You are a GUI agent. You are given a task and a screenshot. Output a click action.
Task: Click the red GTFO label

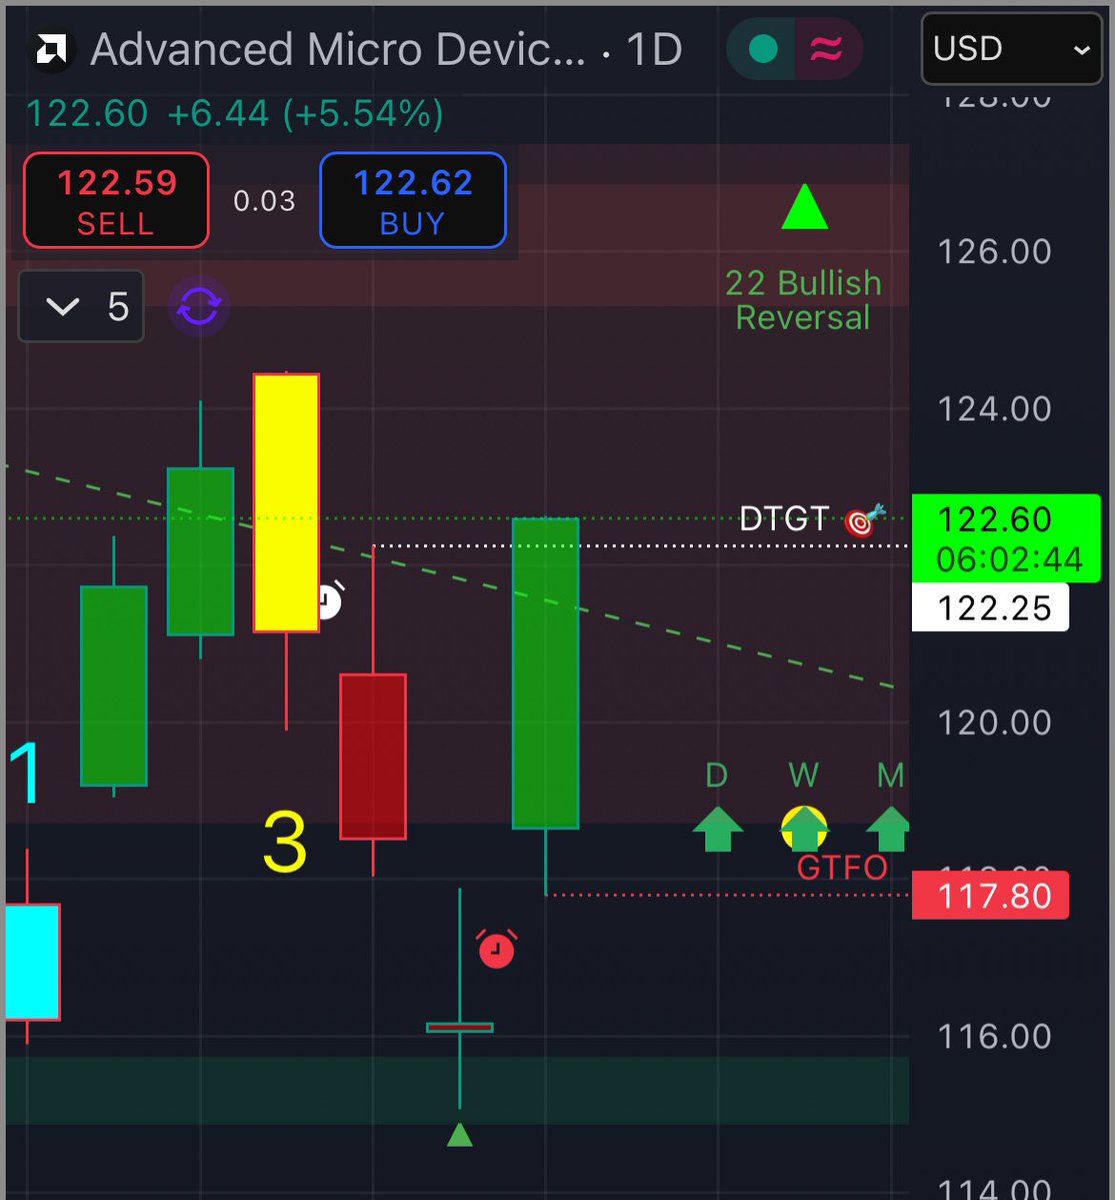point(842,867)
